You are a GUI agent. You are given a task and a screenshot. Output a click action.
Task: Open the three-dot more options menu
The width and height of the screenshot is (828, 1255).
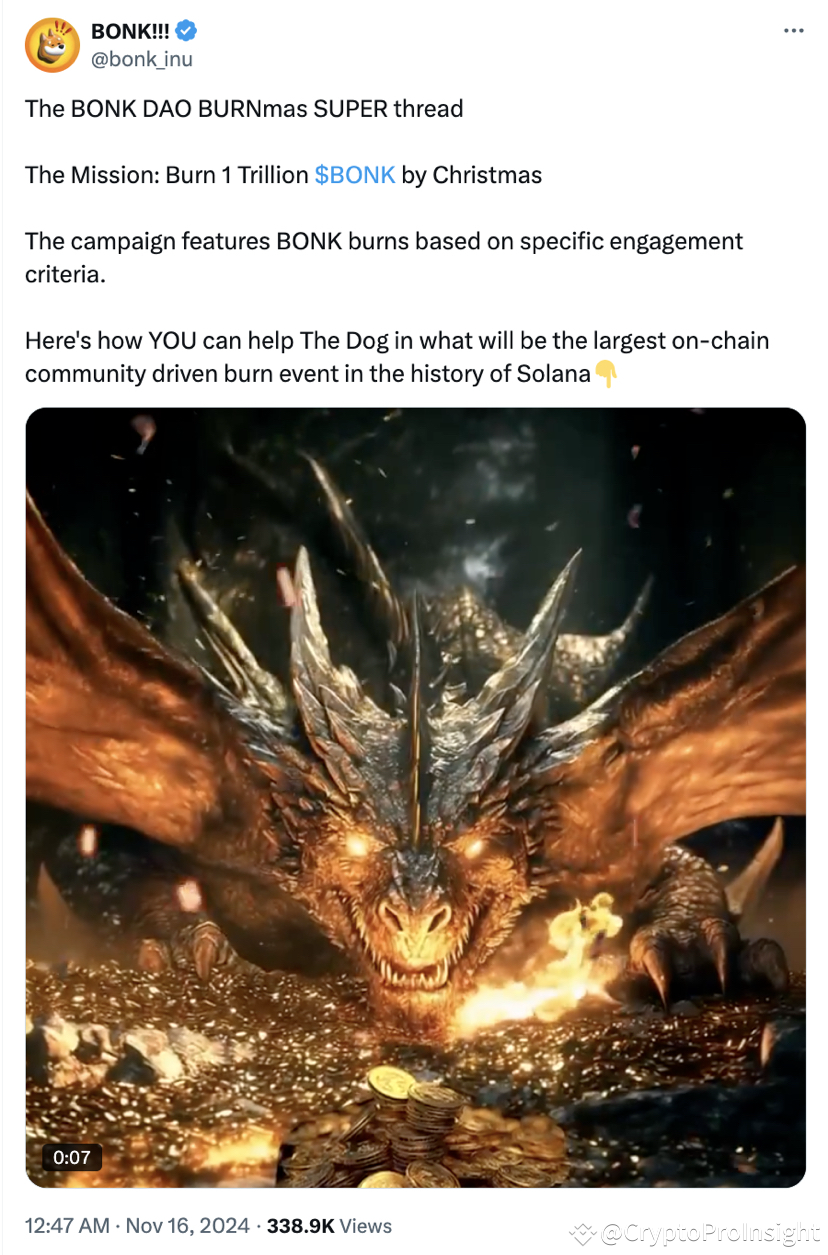point(793,31)
